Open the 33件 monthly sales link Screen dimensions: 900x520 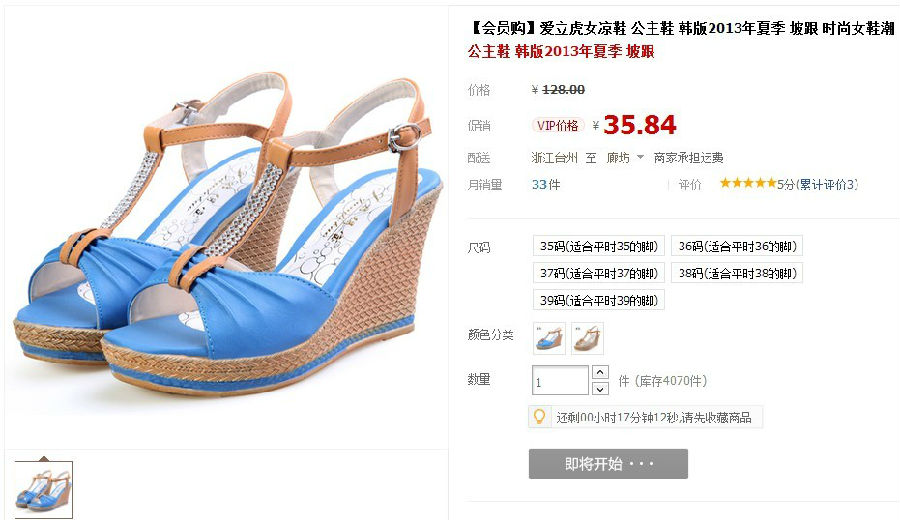click(x=546, y=184)
